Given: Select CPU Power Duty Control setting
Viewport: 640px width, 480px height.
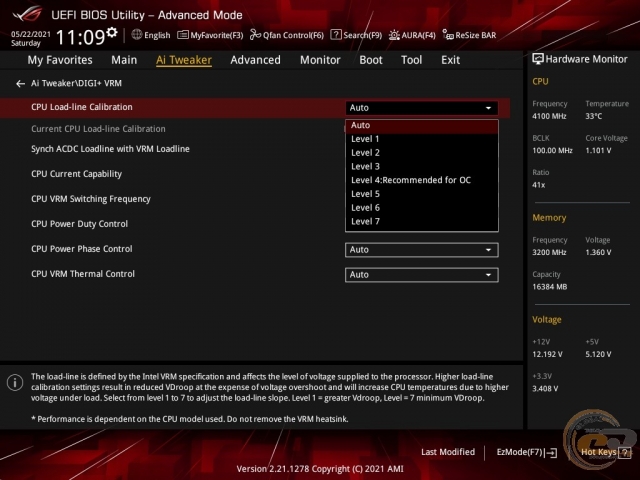Looking at the screenshot, I should point(80,224).
